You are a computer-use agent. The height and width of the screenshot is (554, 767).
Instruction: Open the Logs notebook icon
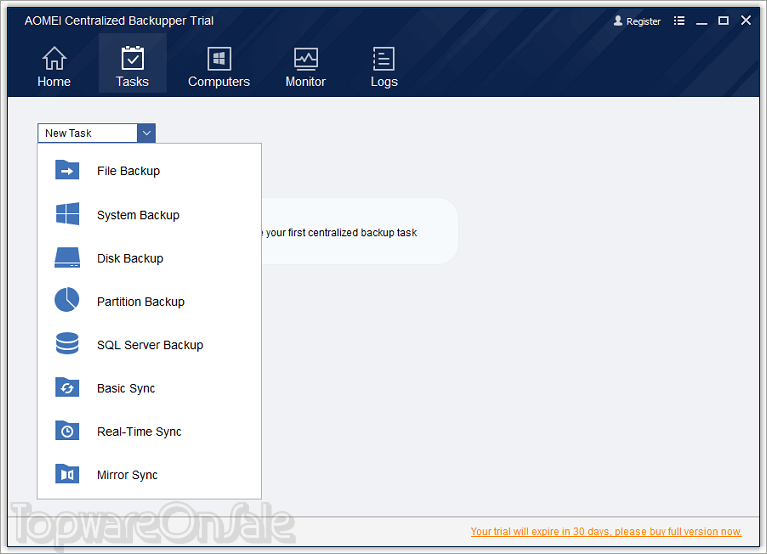point(384,59)
